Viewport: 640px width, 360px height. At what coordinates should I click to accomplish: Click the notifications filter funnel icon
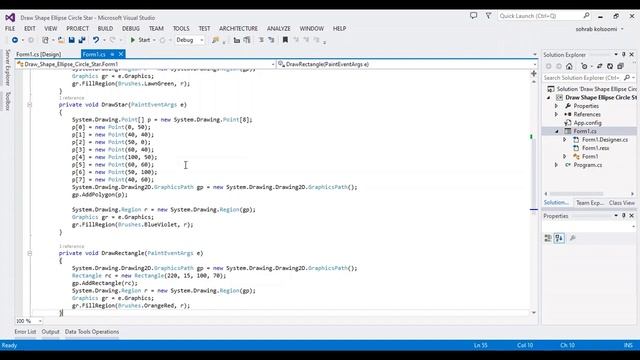click(488, 16)
